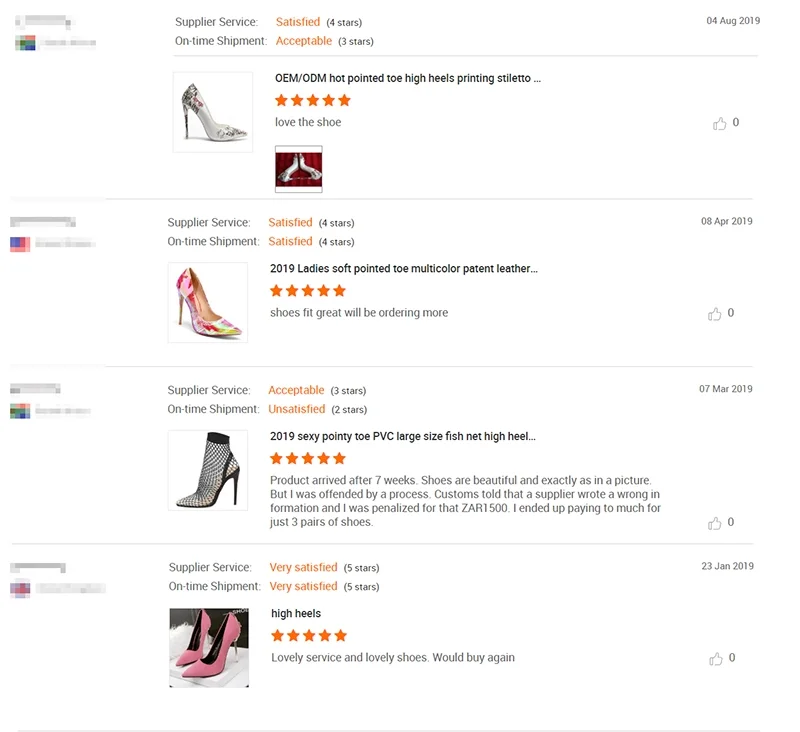Click thumbs-up on "shoes fit great" review
This screenshot has width=800, height=732.
[715, 314]
